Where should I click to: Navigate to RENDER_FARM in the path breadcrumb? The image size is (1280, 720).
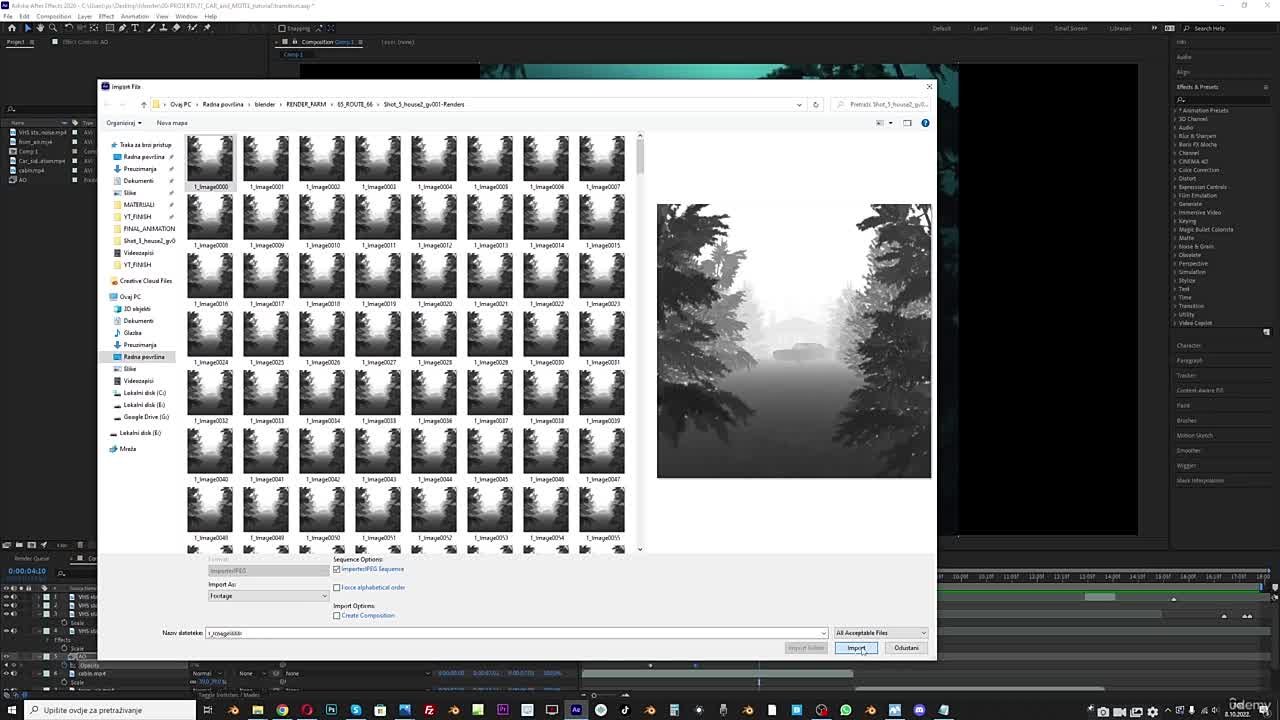tap(306, 104)
